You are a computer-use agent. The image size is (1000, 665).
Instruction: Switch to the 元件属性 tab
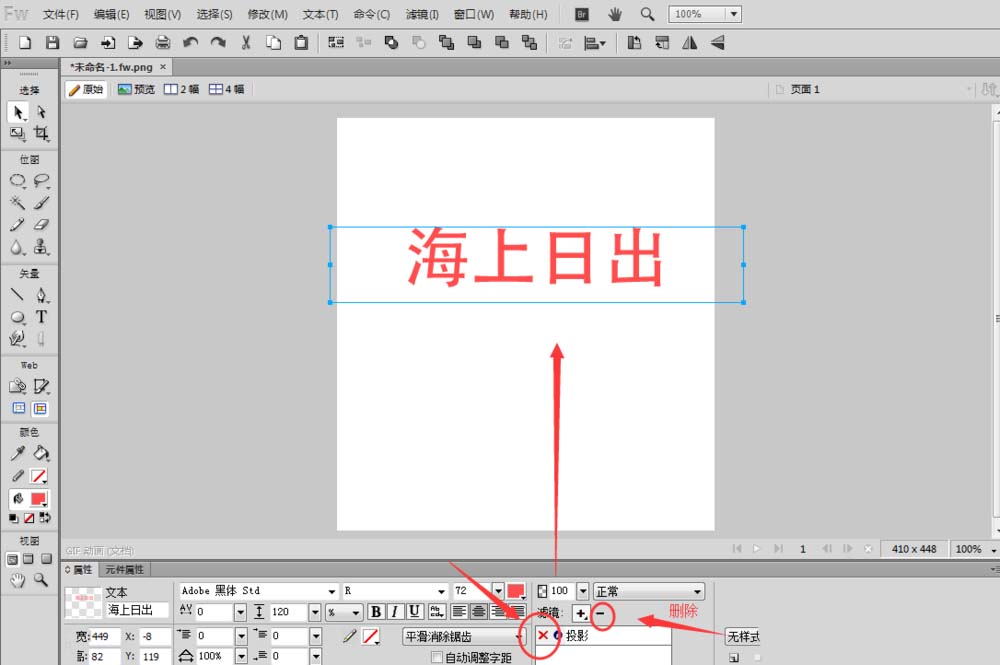click(x=122, y=569)
